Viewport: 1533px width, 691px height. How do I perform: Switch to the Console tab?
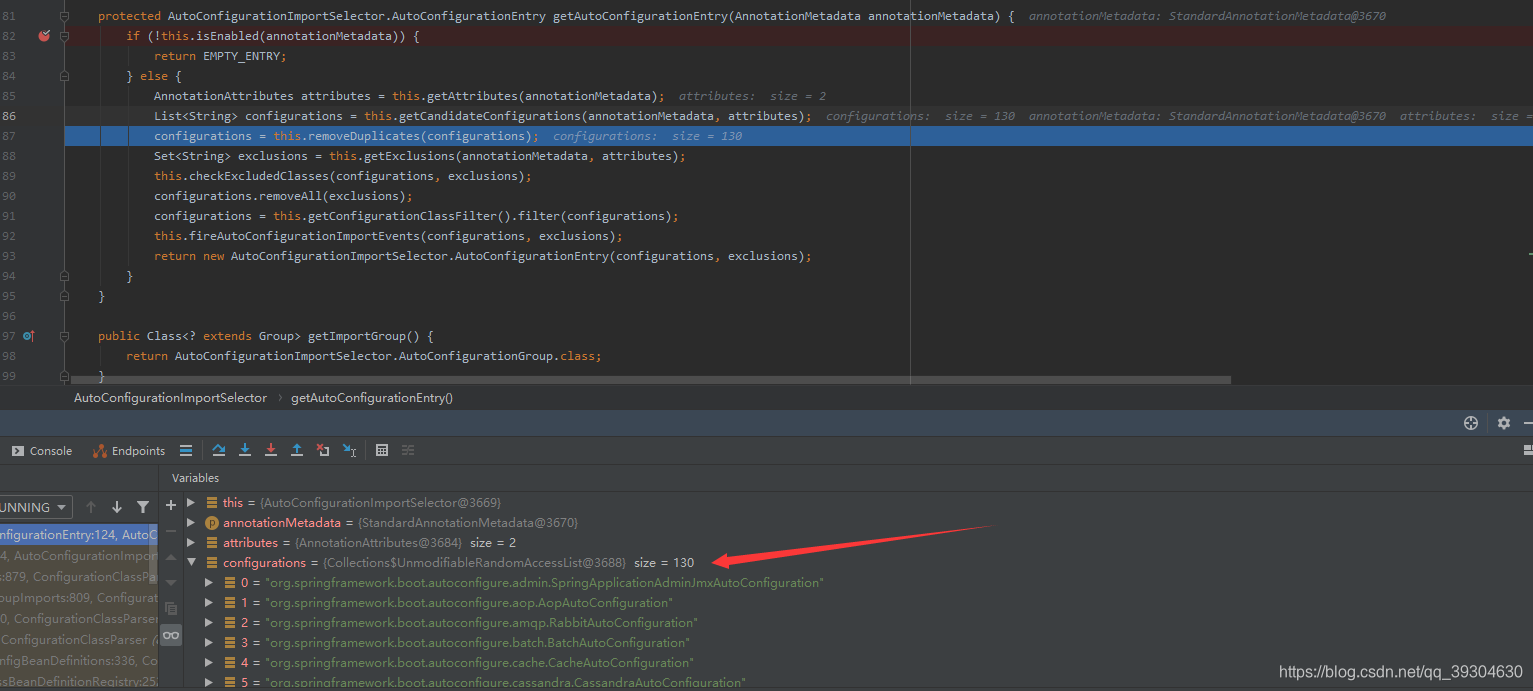(41, 450)
